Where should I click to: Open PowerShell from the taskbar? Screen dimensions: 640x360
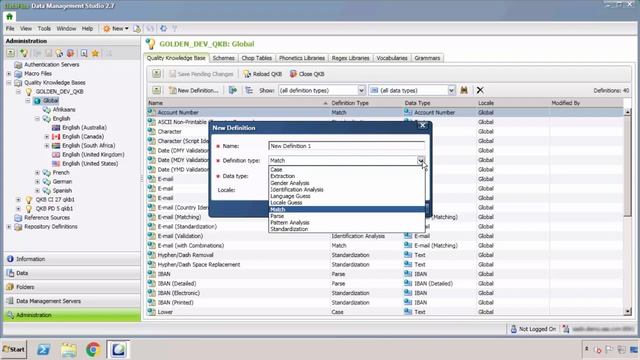[43, 349]
